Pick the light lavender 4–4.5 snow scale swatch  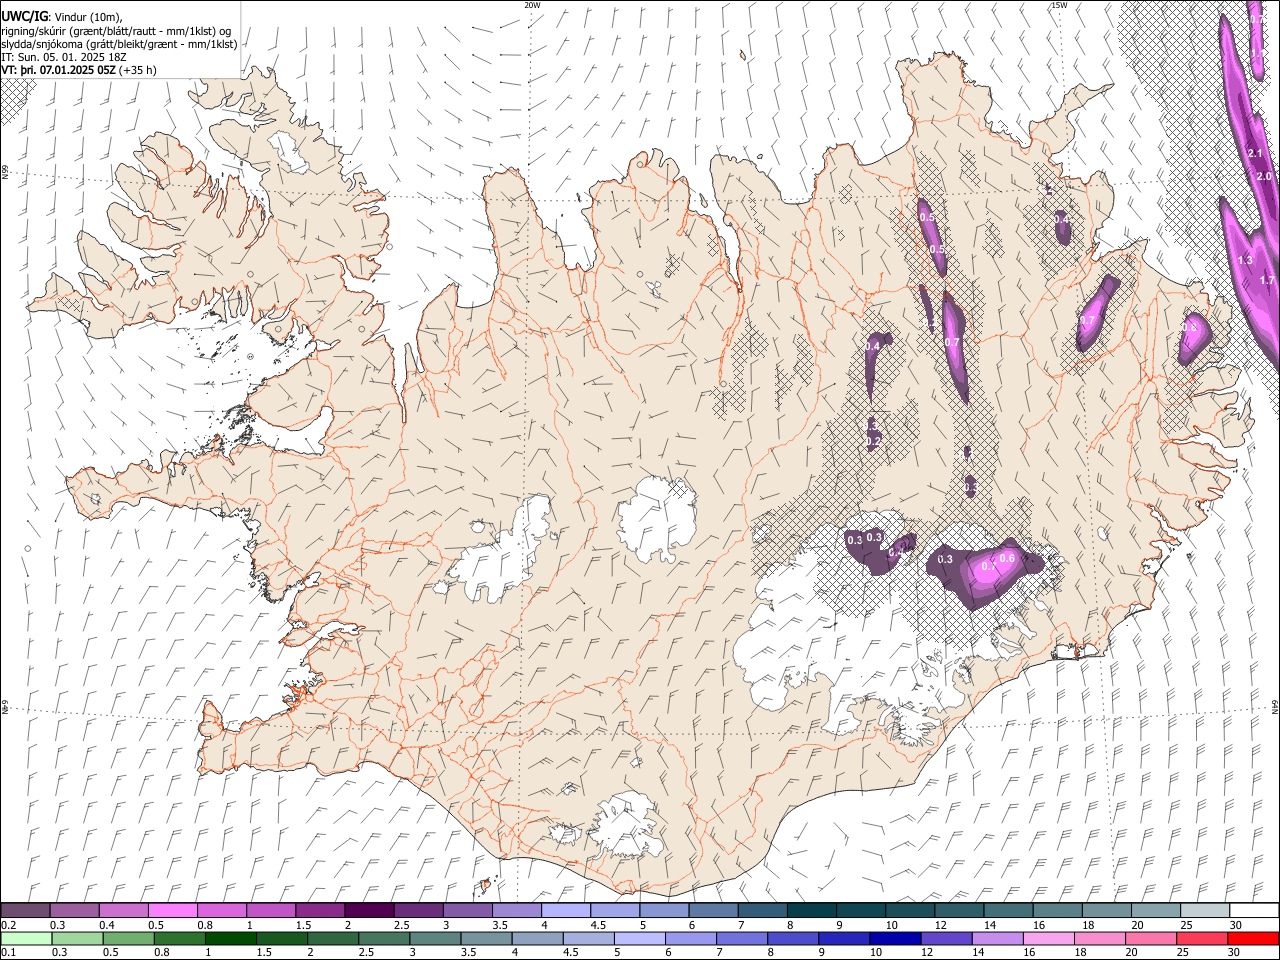566,910
